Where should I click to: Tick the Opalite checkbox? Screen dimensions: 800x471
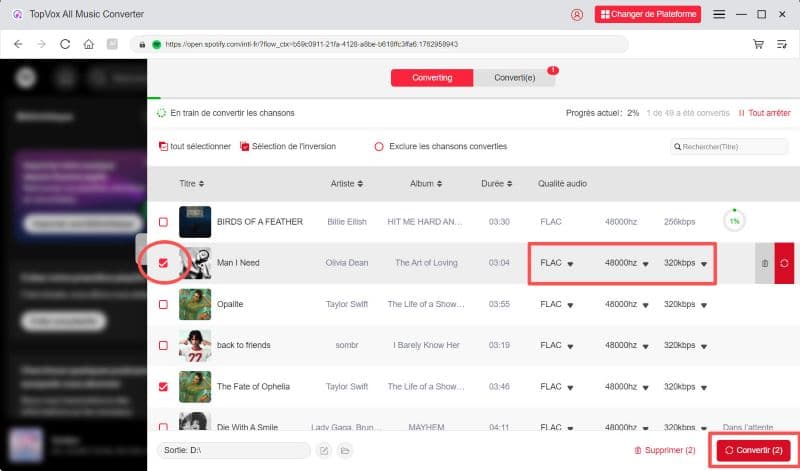[x=163, y=305]
